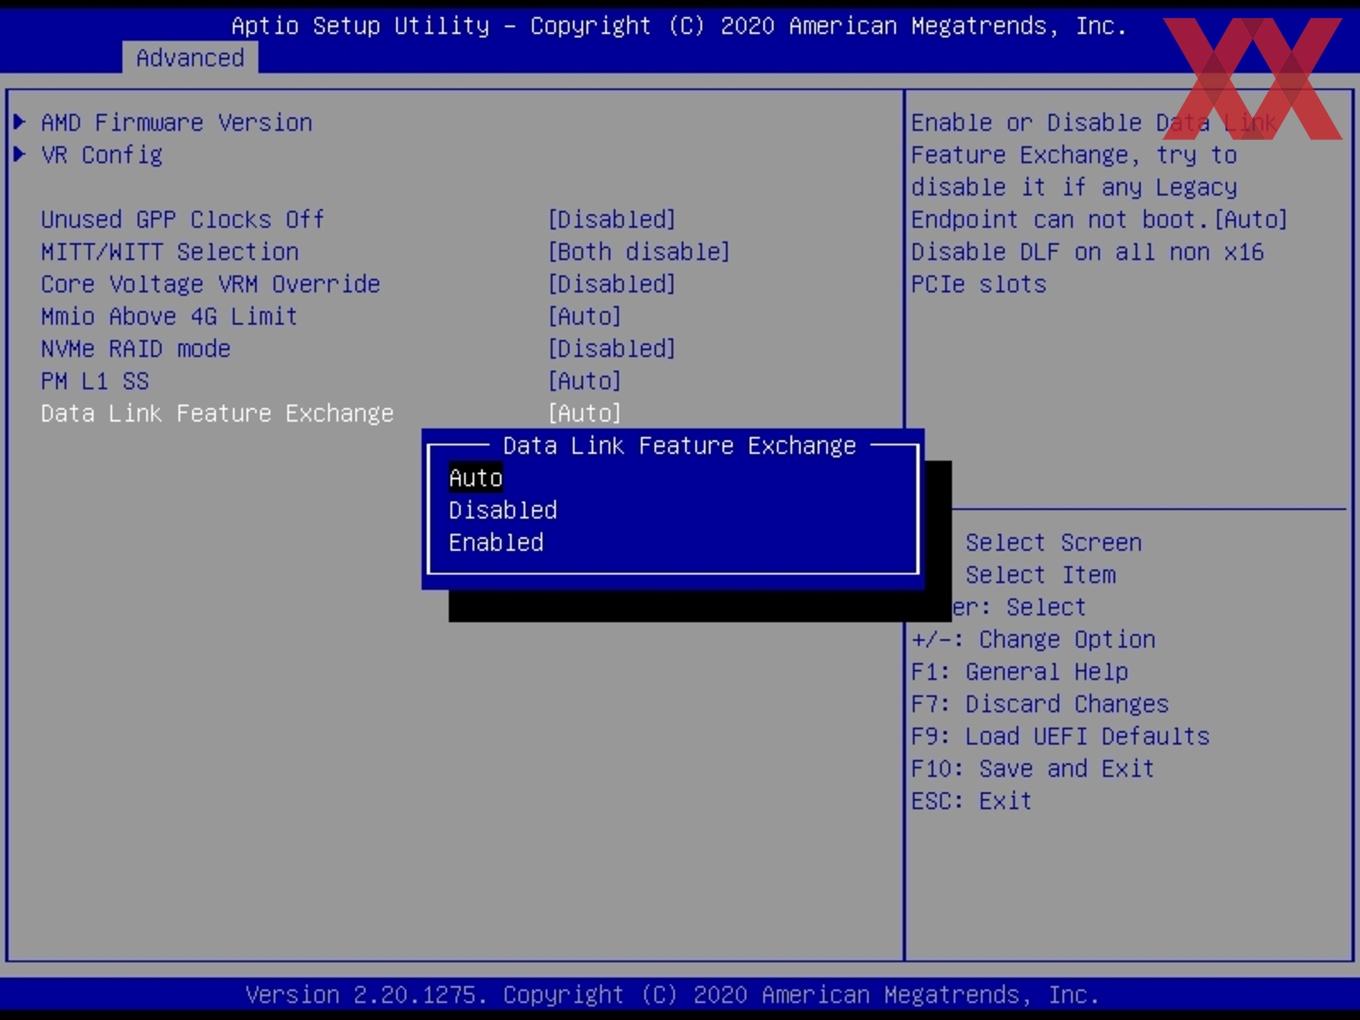Change Core Voltage VRM Override [Disabled] value

(612, 284)
